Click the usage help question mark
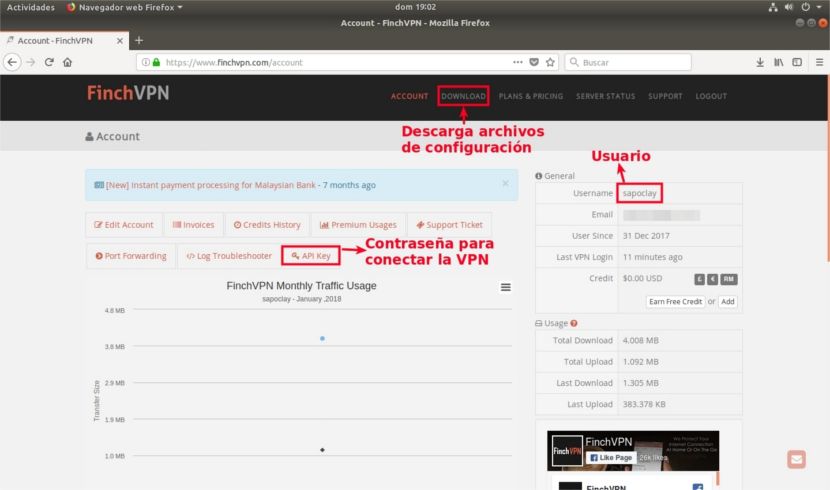Screen dimensions: 830x490 [x=574, y=323]
